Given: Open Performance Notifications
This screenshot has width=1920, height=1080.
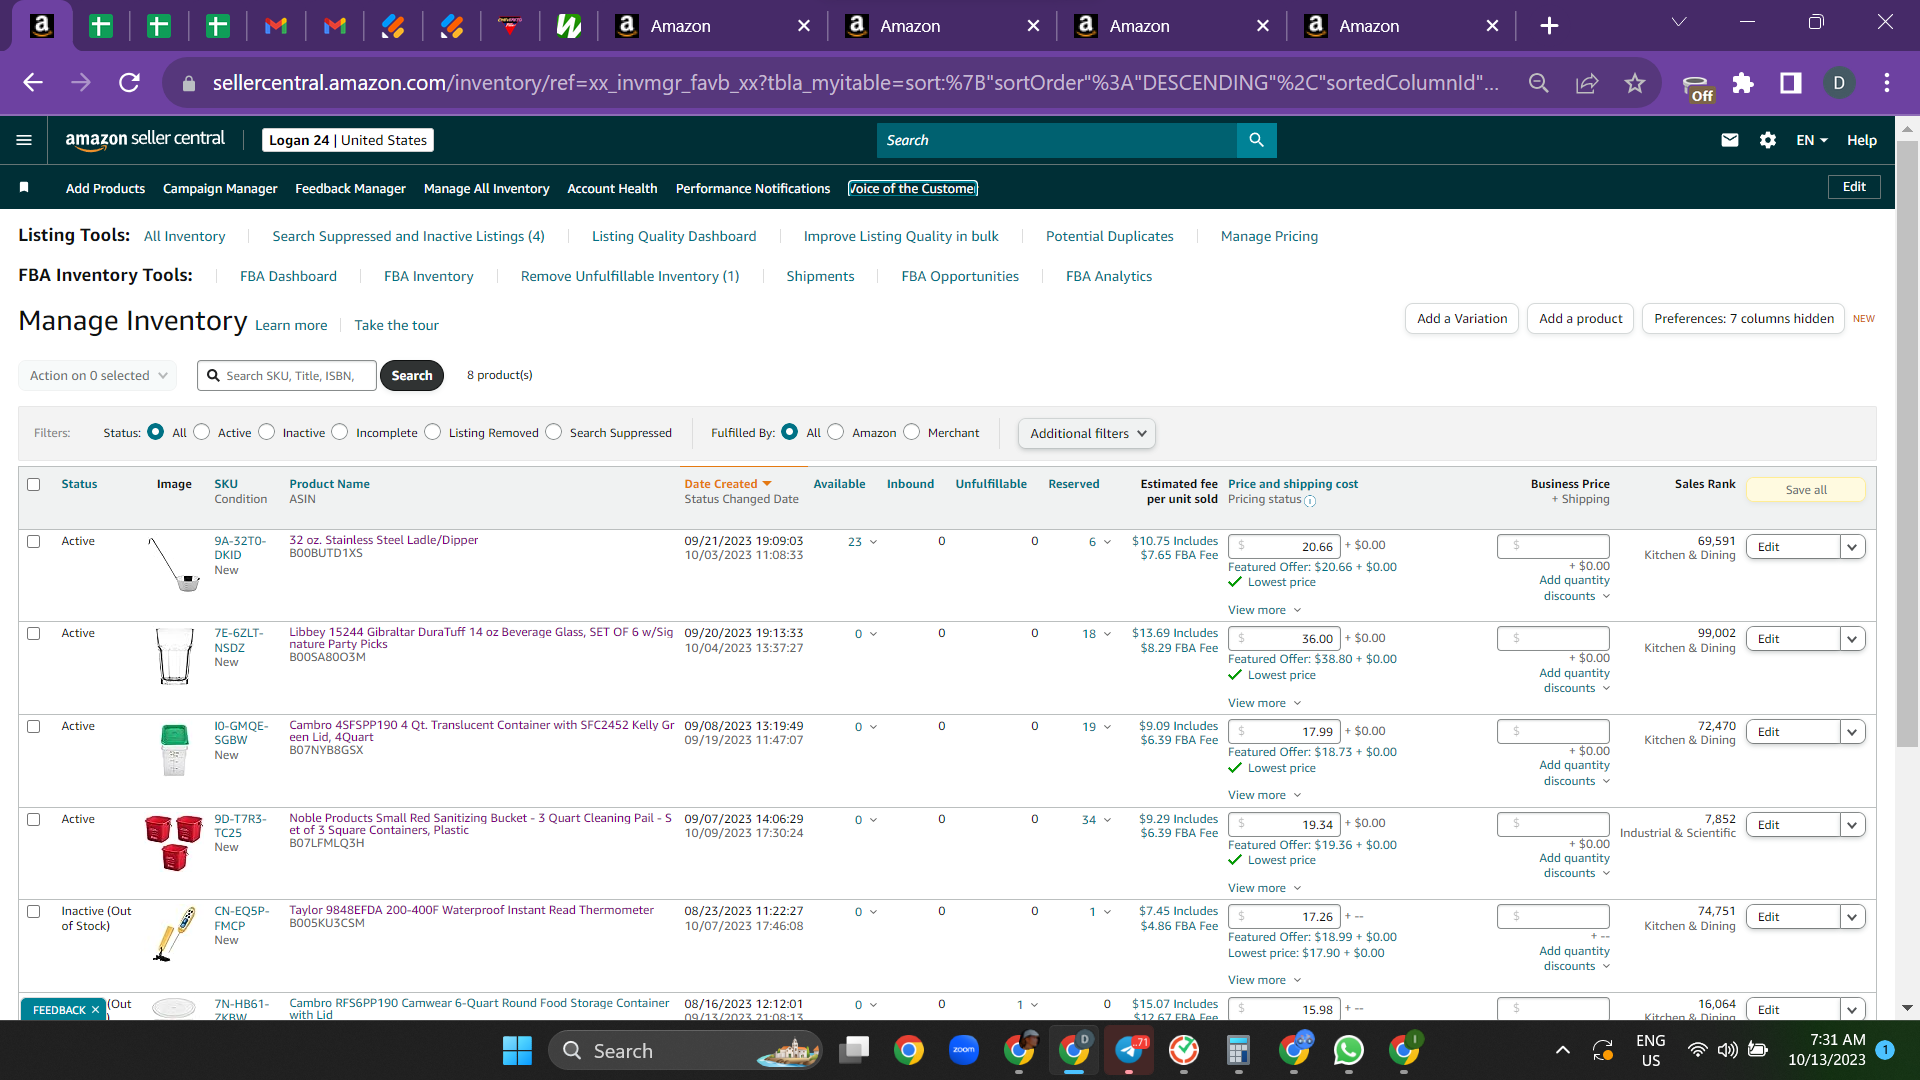Looking at the screenshot, I should coord(753,188).
